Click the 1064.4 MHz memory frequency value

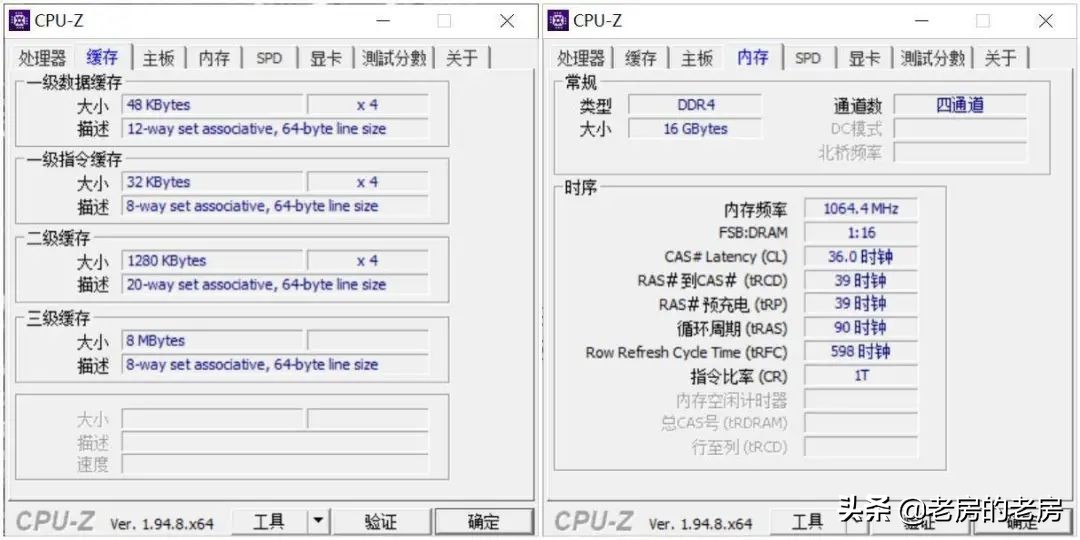(x=860, y=209)
